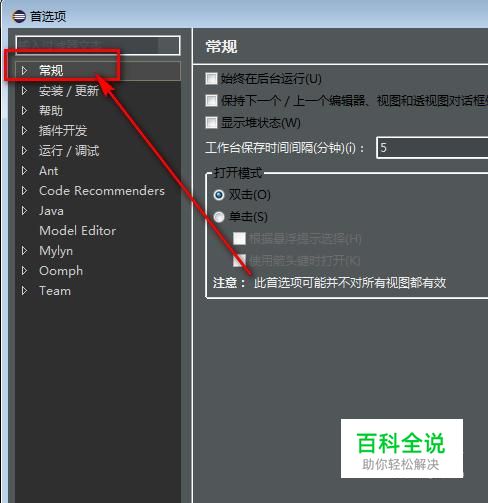Expand the Oomph tree node arrow
Viewport: 488px width, 503px height.
(x=24, y=270)
